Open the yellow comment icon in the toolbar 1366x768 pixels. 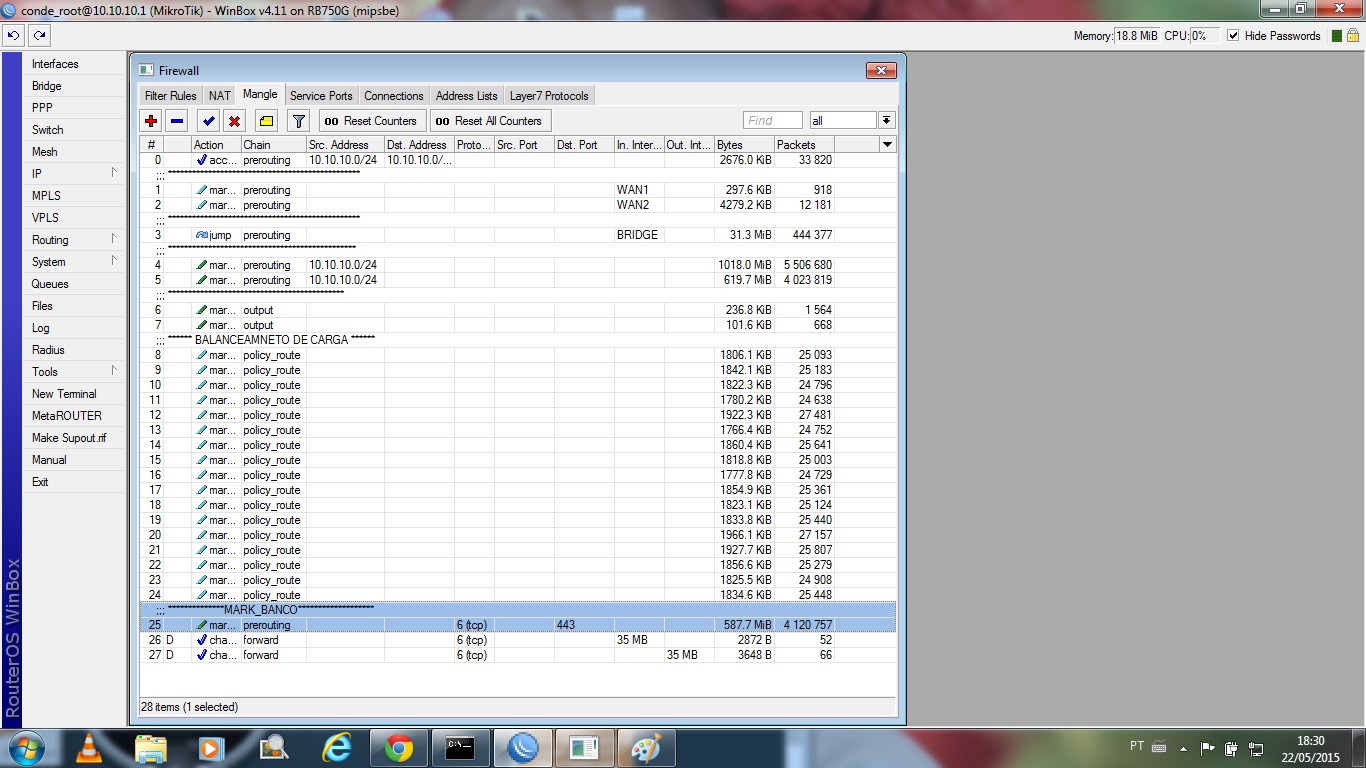click(266, 121)
